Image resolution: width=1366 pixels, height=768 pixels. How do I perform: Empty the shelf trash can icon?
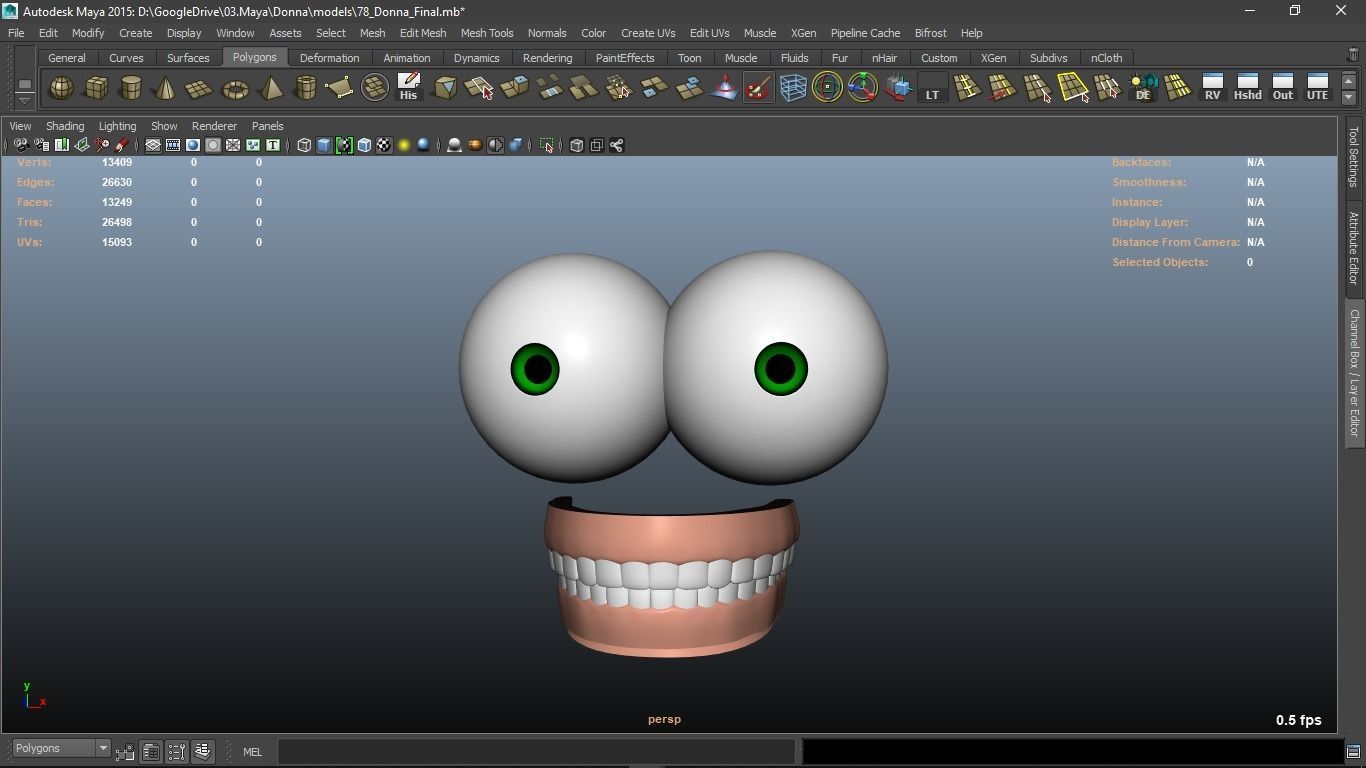1354,56
